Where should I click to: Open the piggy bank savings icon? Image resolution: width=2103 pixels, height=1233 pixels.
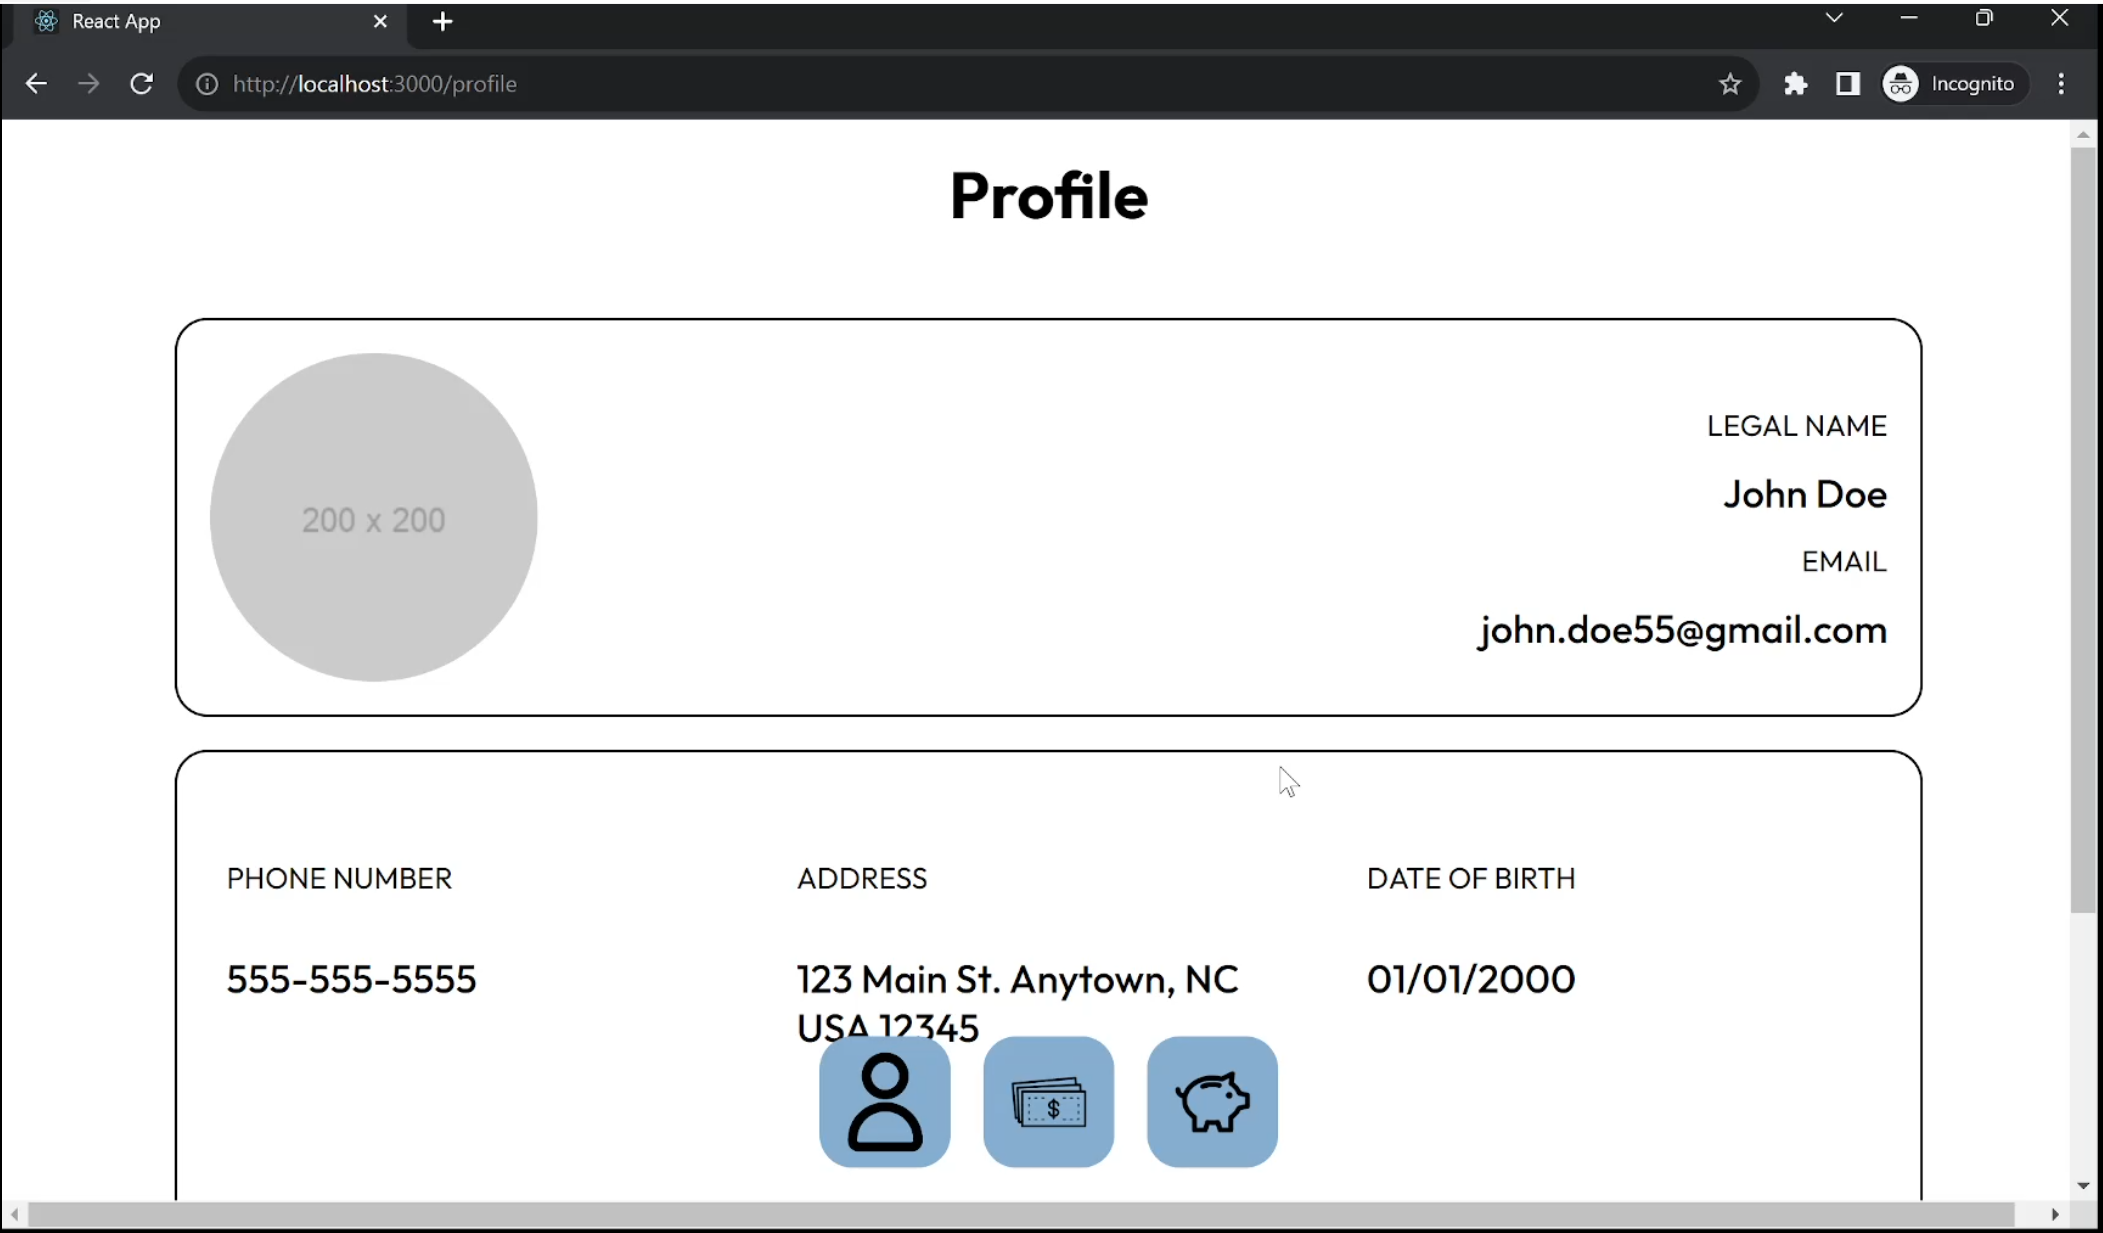coord(1212,1101)
